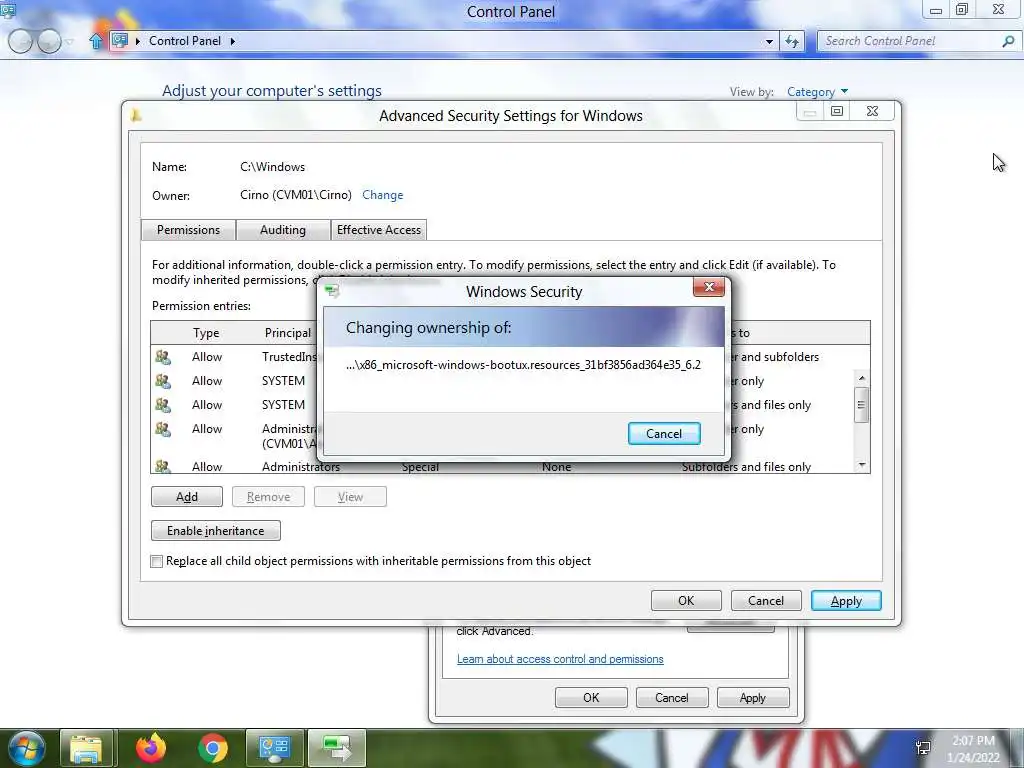1024x768 pixels.
Task: Select the bottom Administrators Special row
Action: click(x=503, y=466)
